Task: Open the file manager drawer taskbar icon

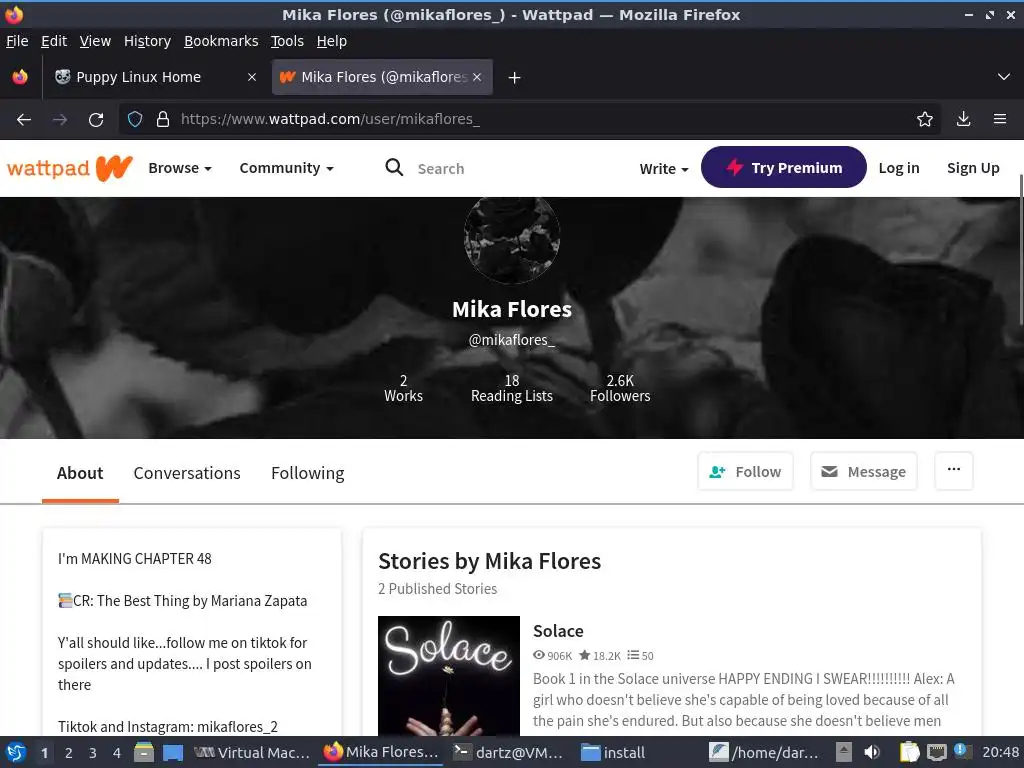Action: [x=144, y=752]
